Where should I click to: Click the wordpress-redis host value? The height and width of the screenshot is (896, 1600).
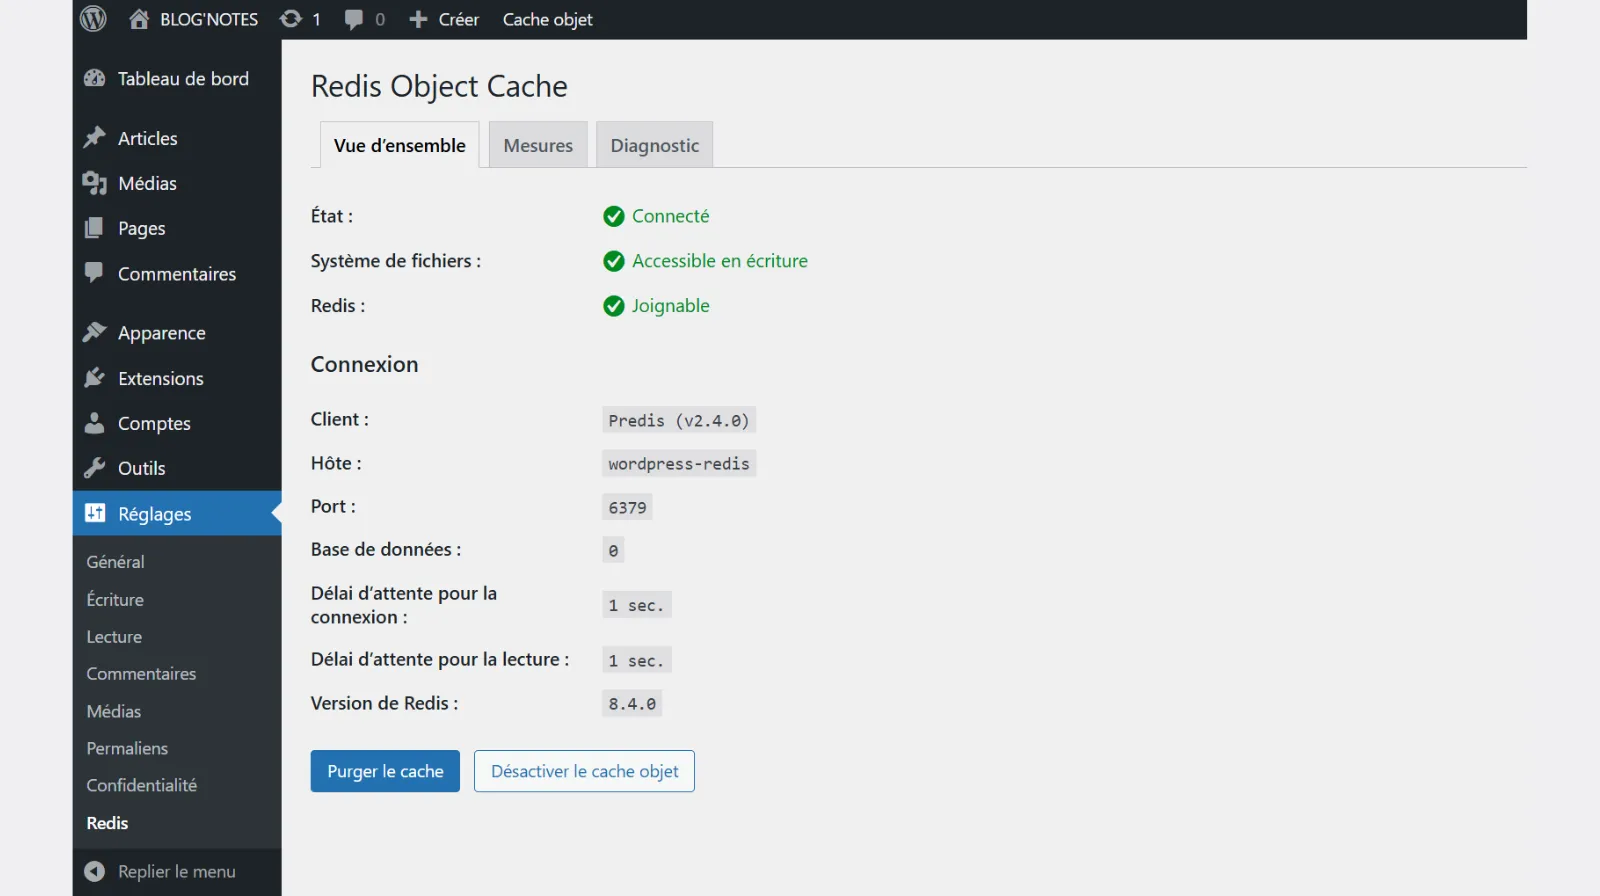tap(678, 464)
